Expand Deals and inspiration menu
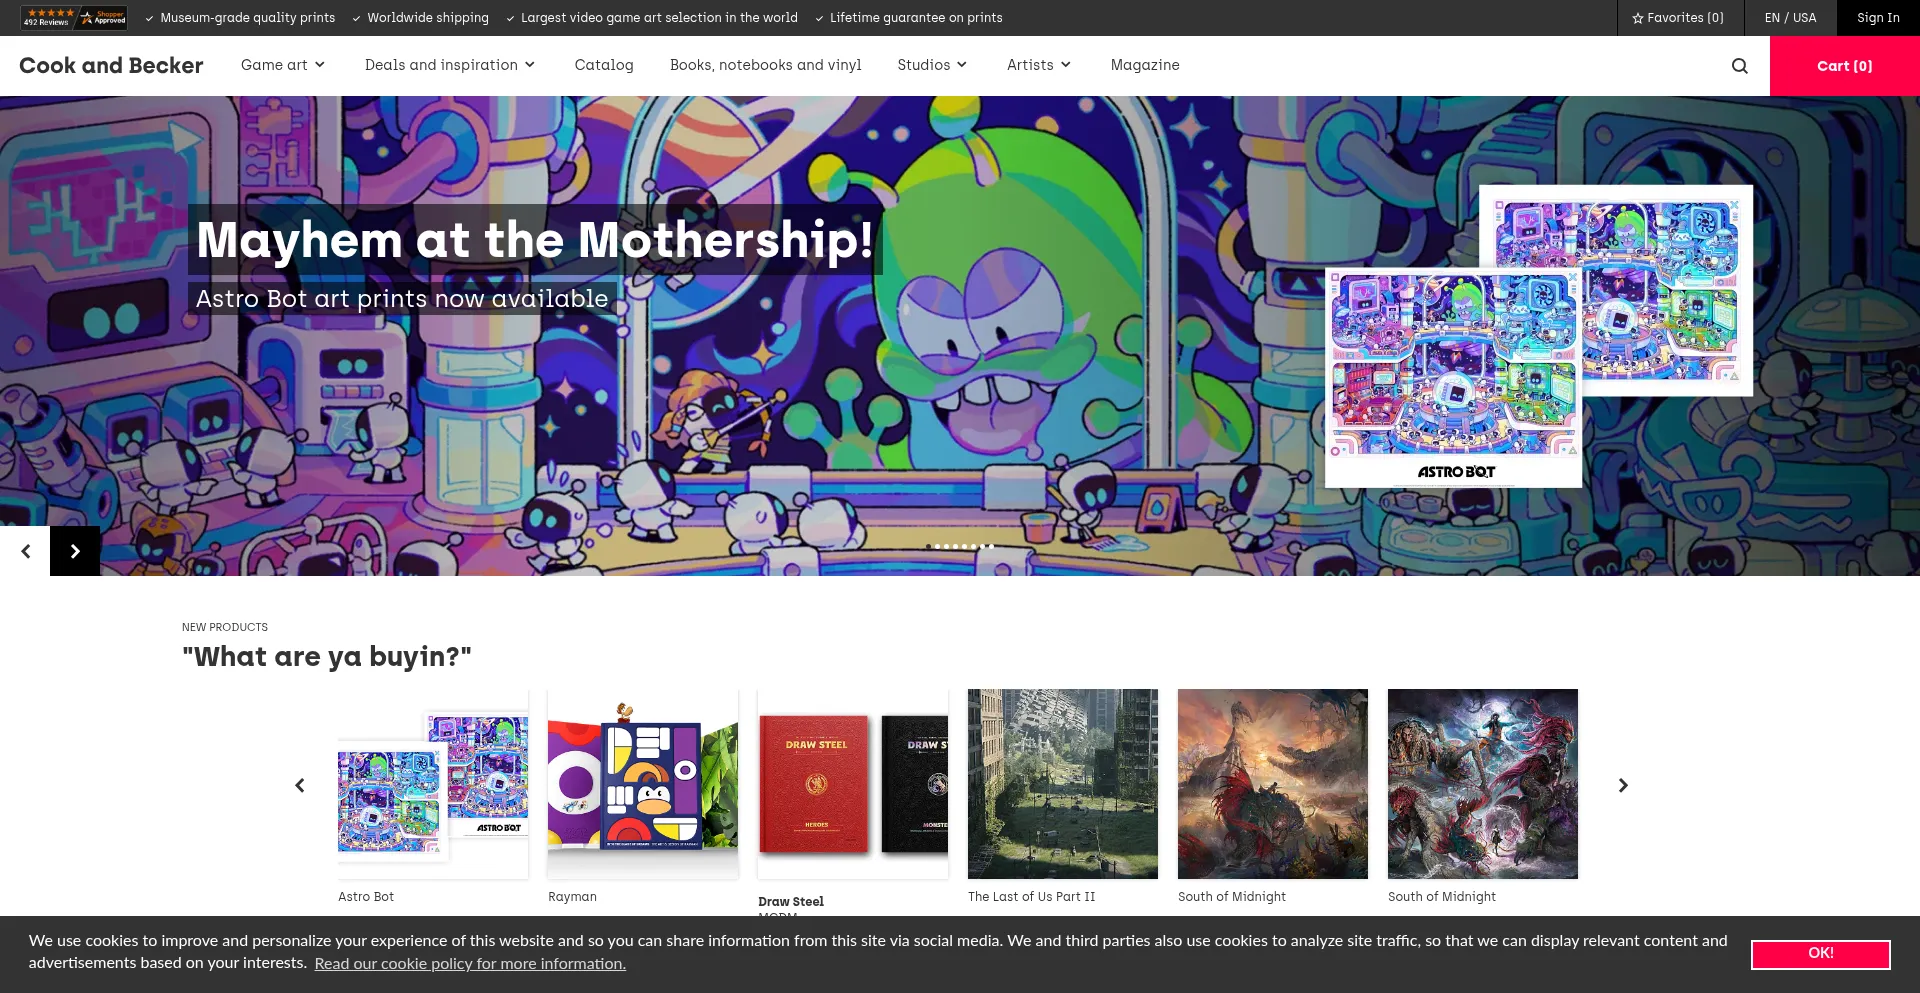 coord(450,65)
